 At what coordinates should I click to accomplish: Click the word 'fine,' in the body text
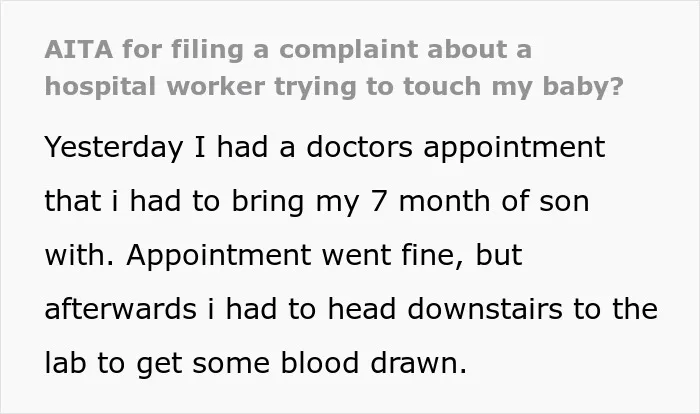(x=432, y=255)
